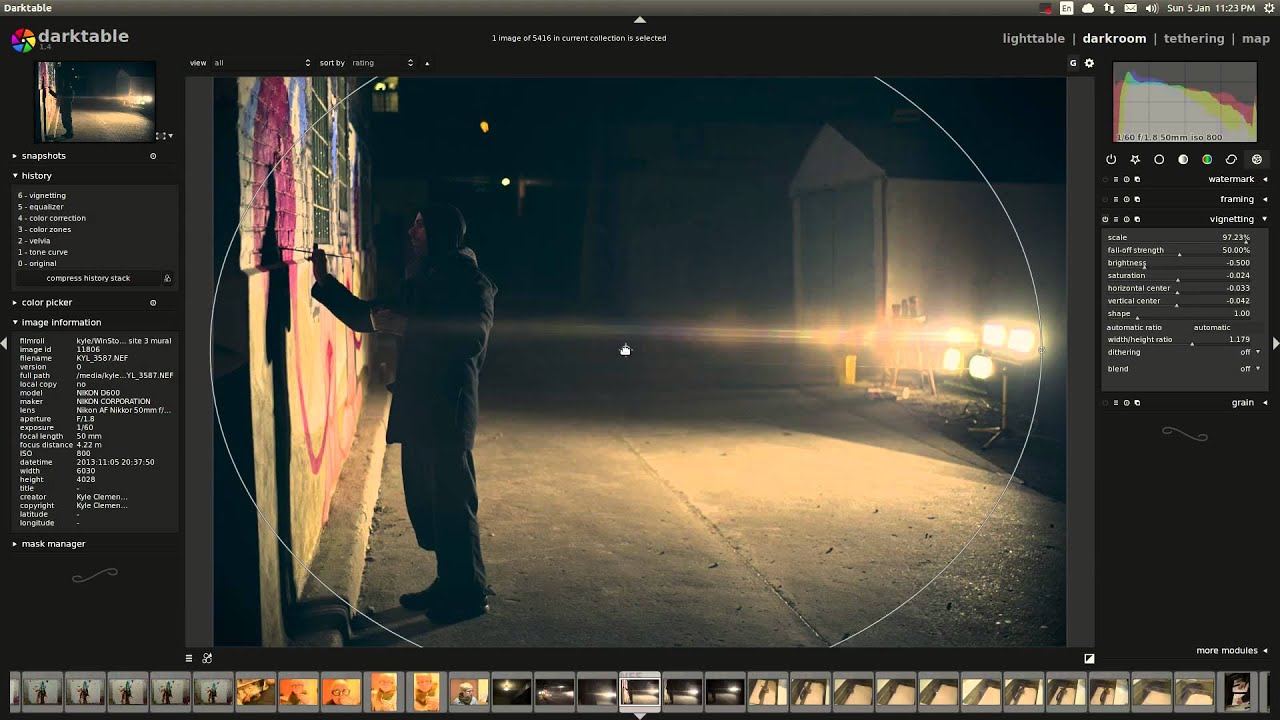
Task: Create style from history stack icon
Action: 167,278
